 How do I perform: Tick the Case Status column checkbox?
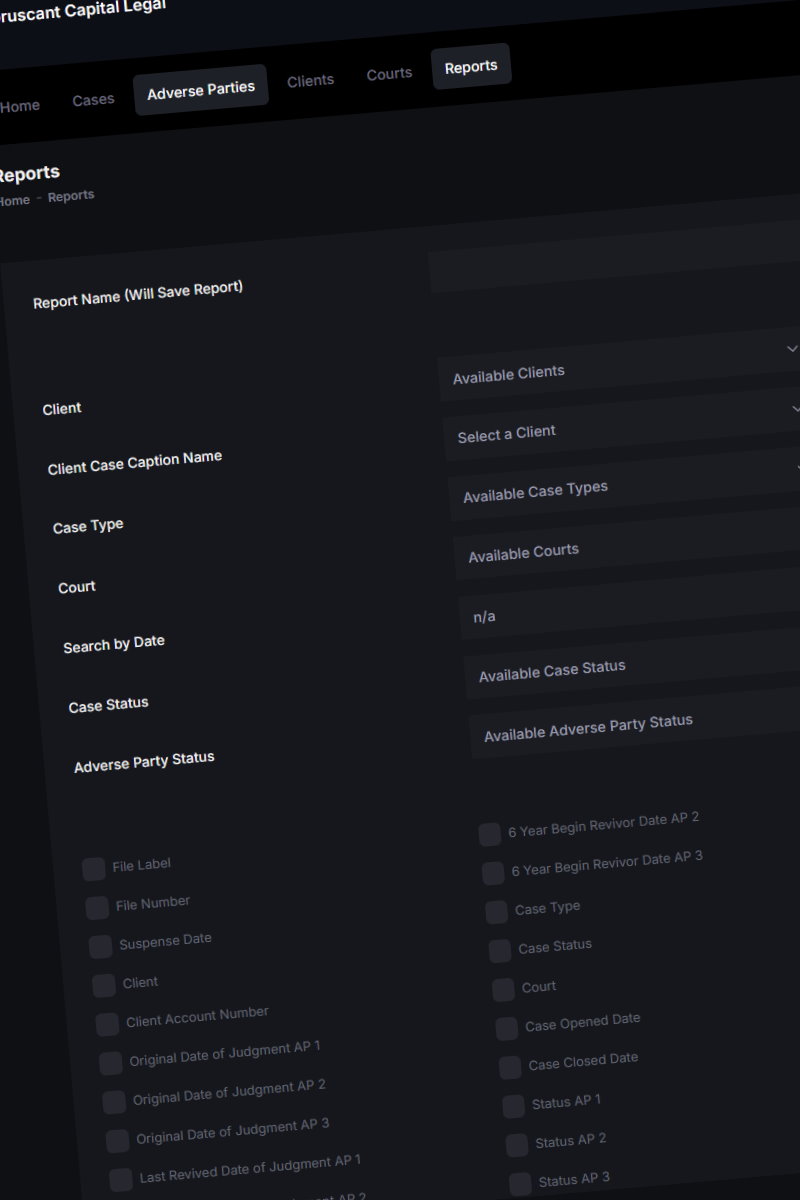[500, 951]
